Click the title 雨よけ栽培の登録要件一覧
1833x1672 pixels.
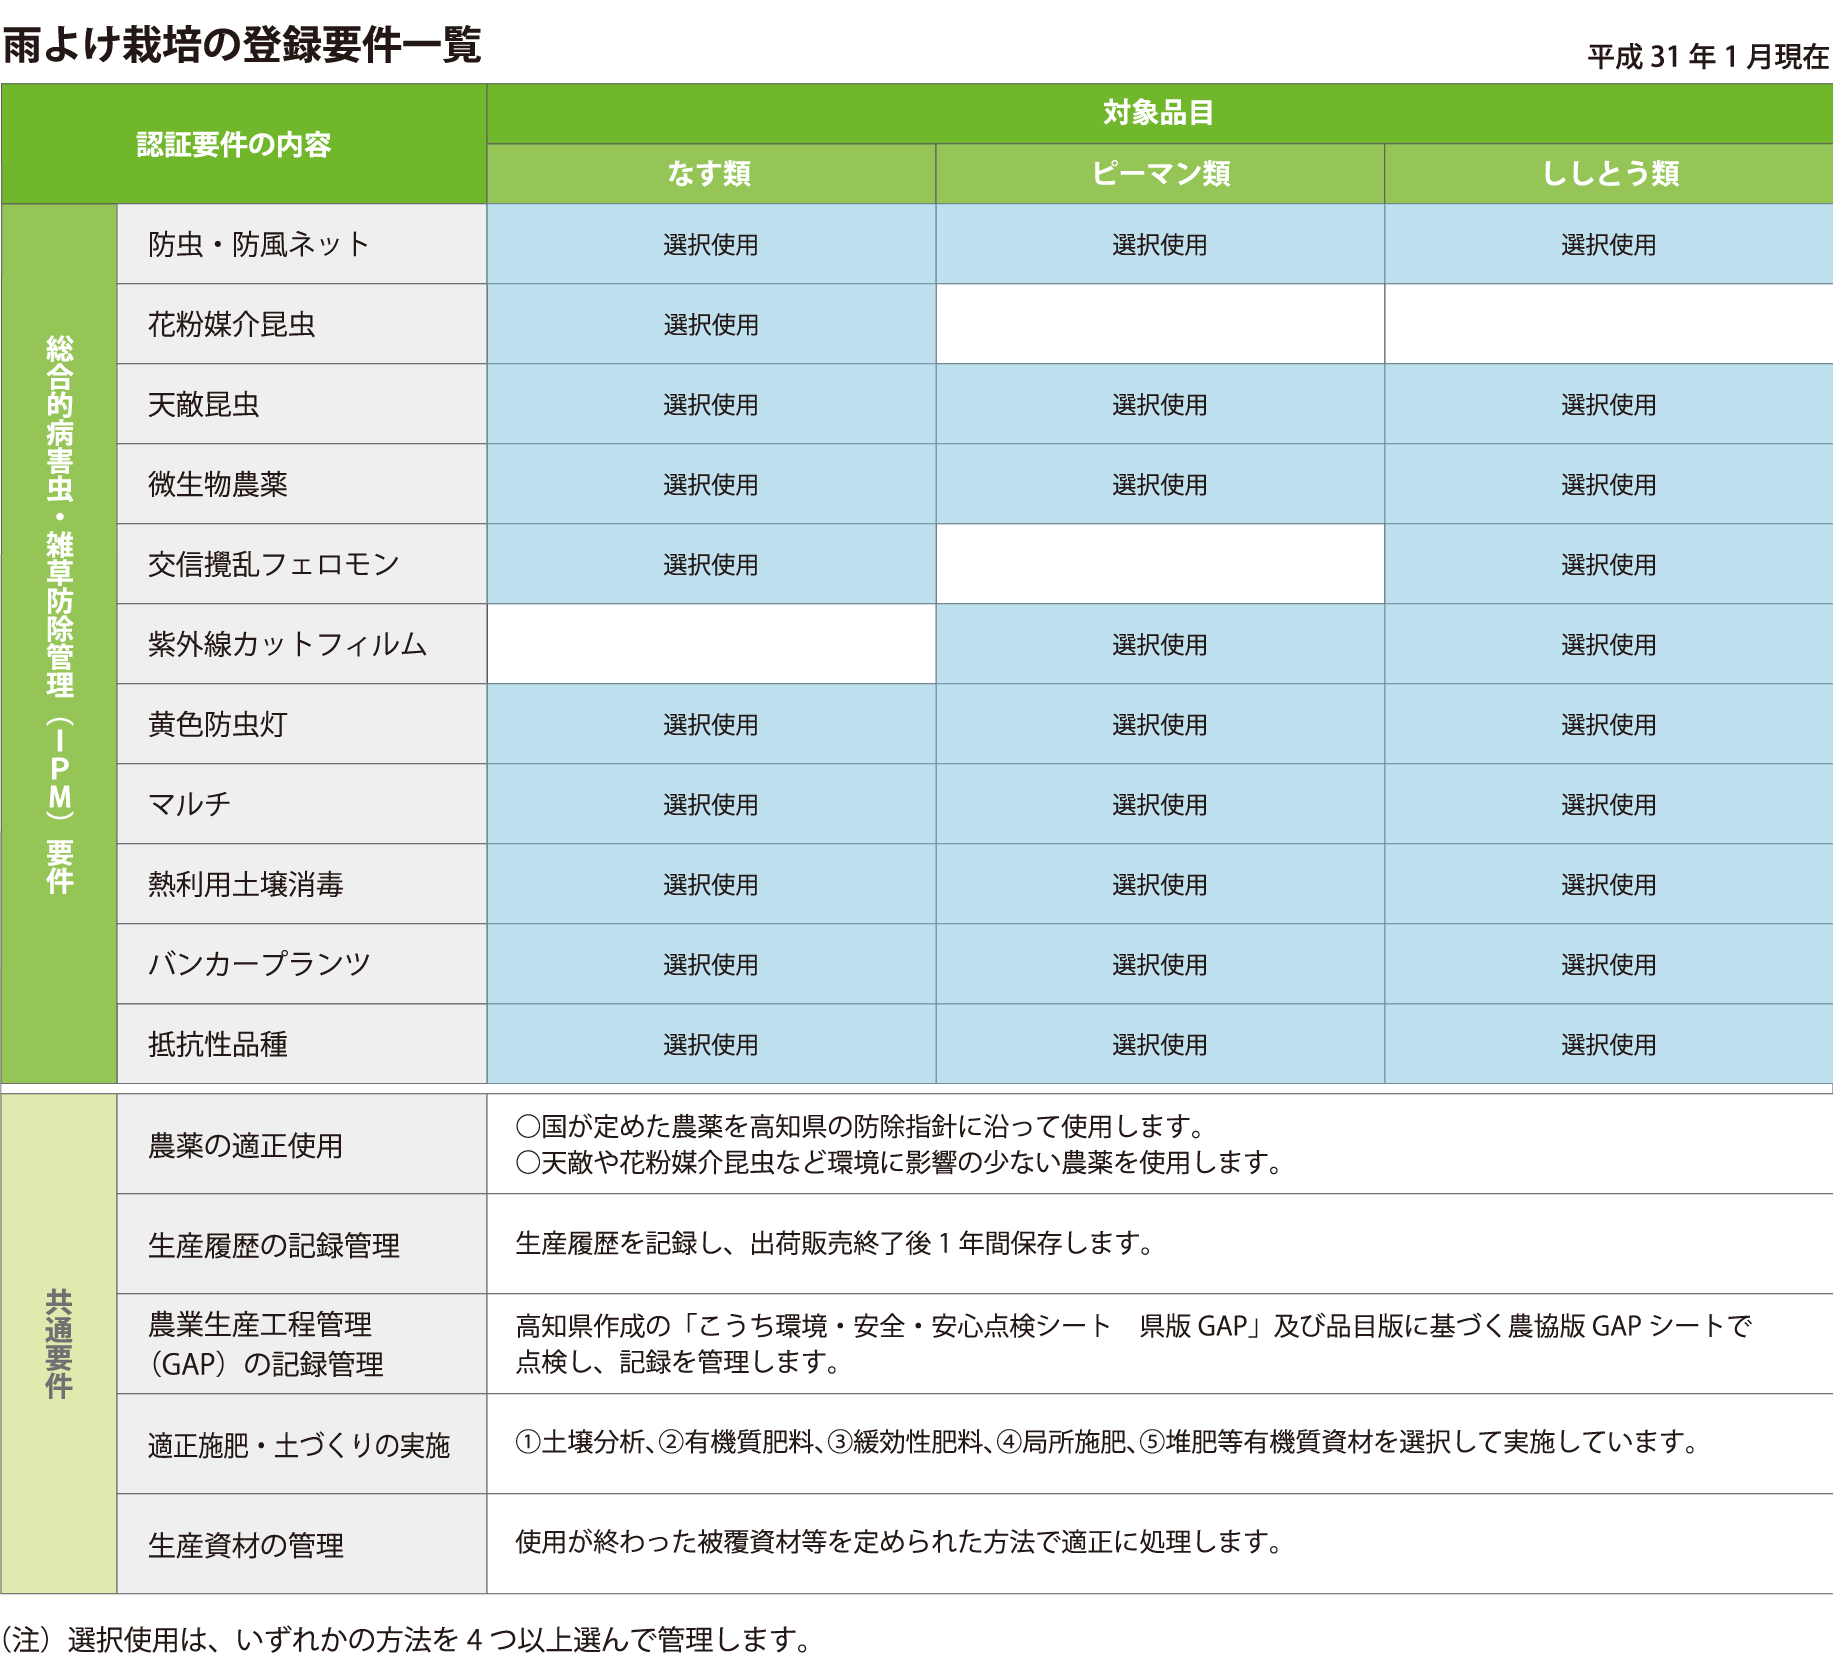point(242,45)
